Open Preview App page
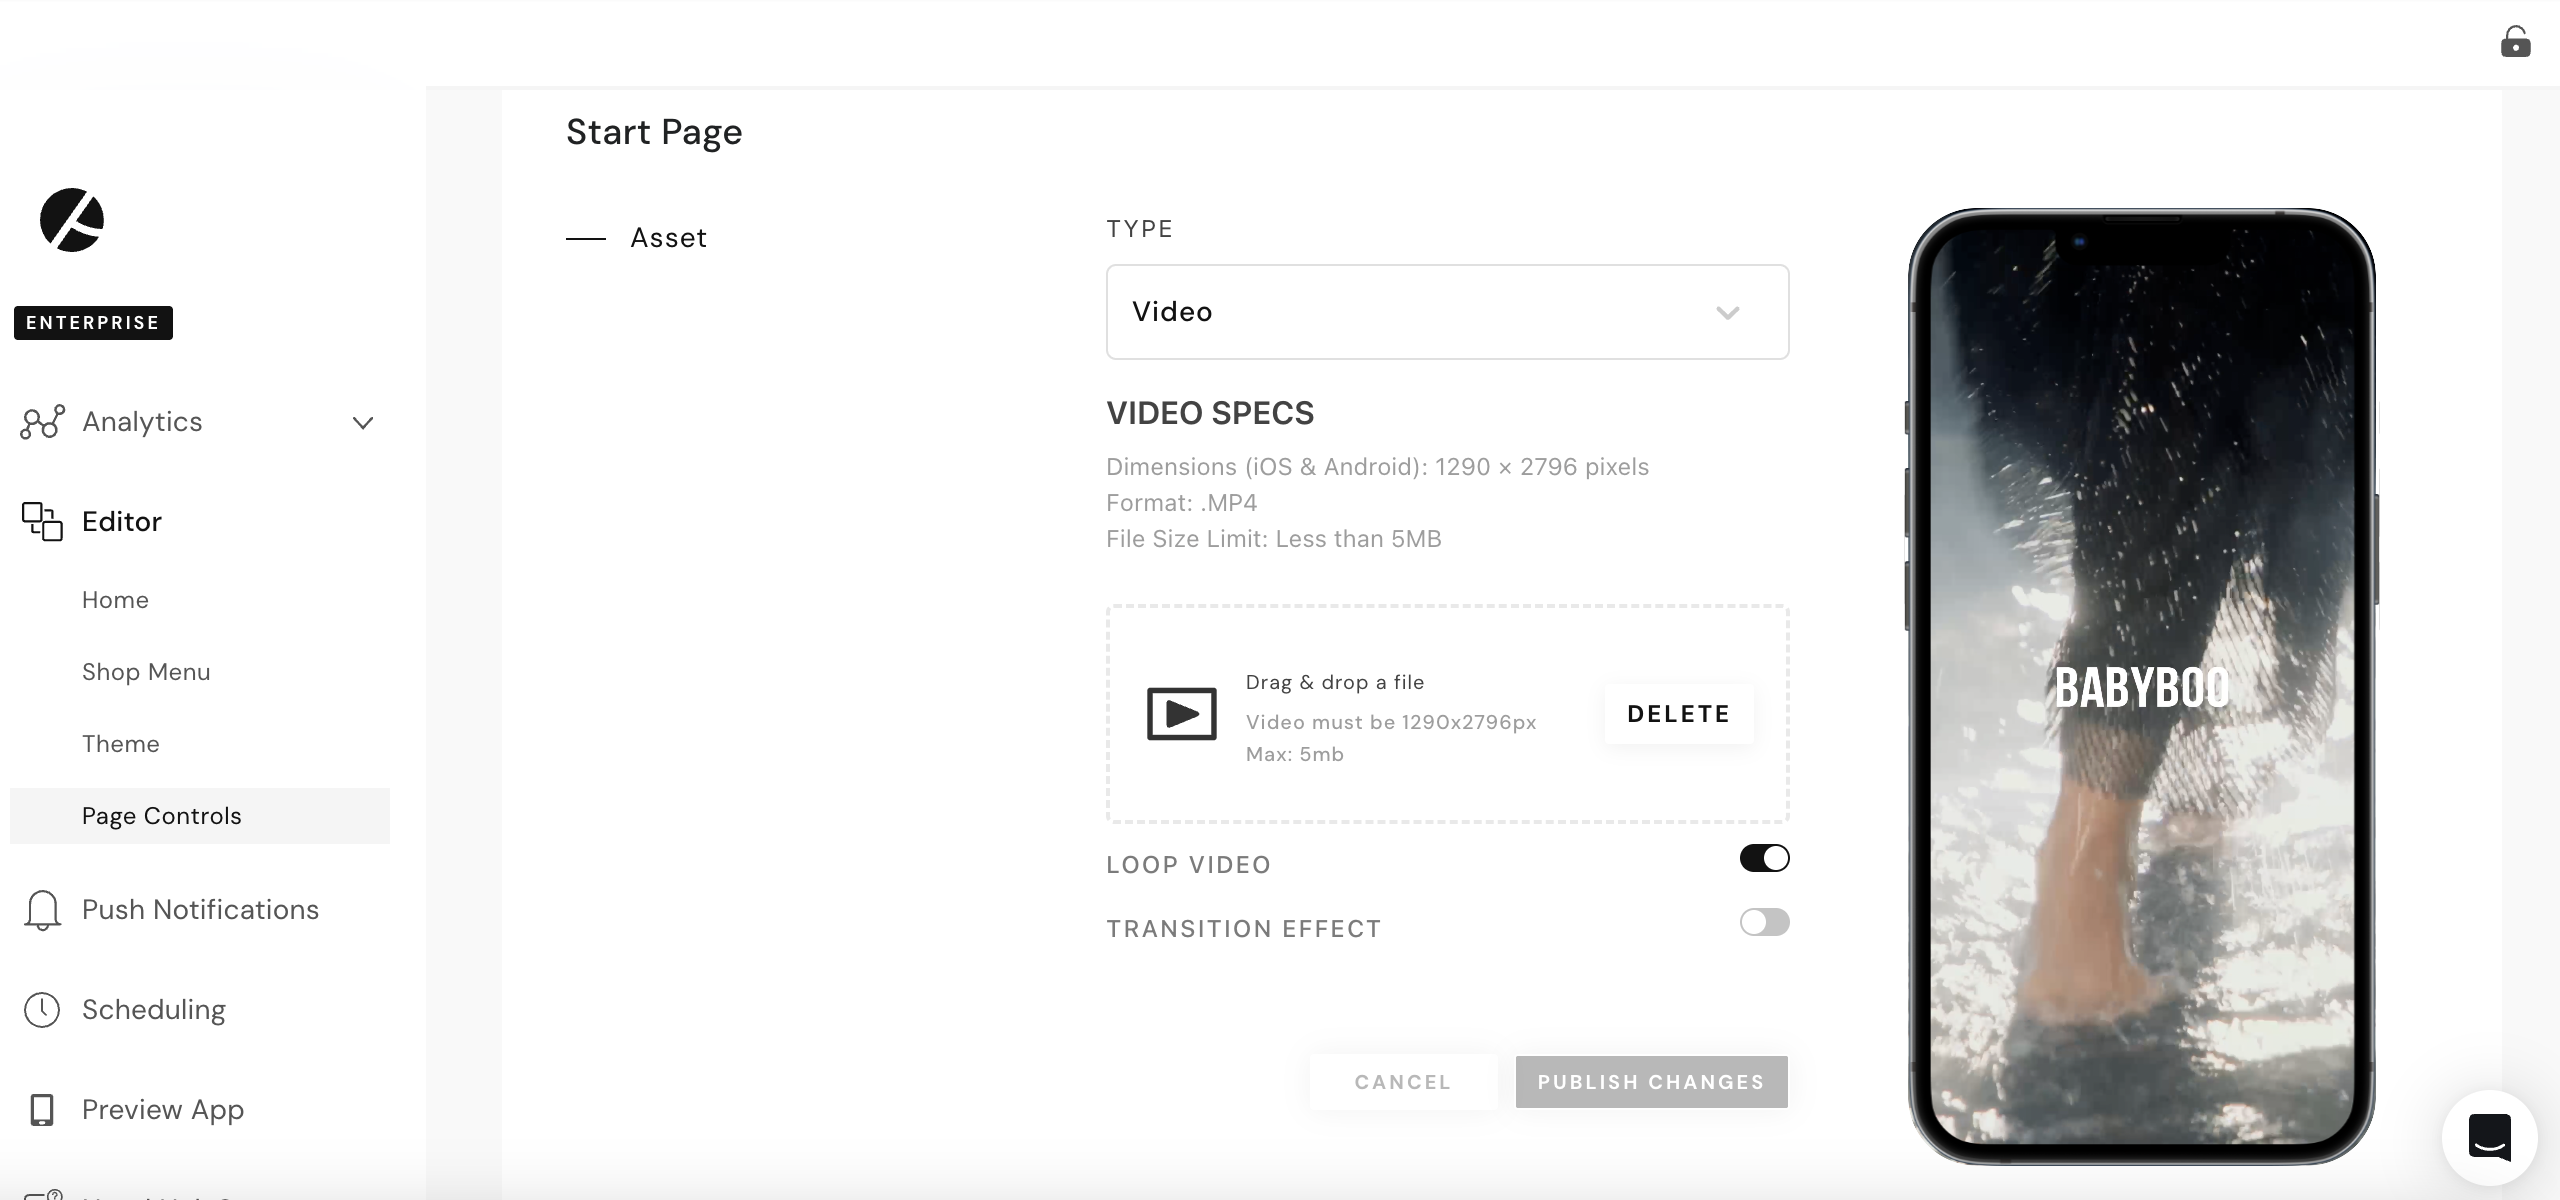The image size is (2560, 1200). coord(163,1110)
